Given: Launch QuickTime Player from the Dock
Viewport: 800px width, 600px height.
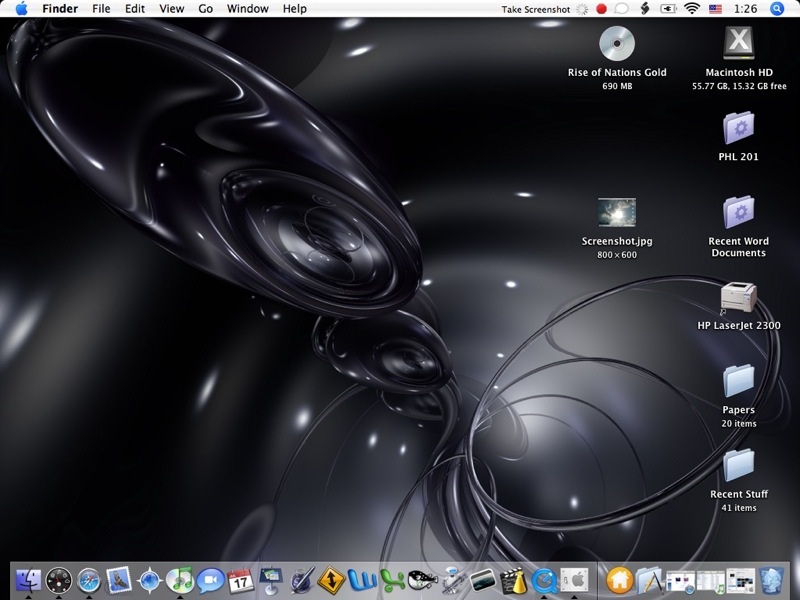Looking at the screenshot, I should pos(543,580).
